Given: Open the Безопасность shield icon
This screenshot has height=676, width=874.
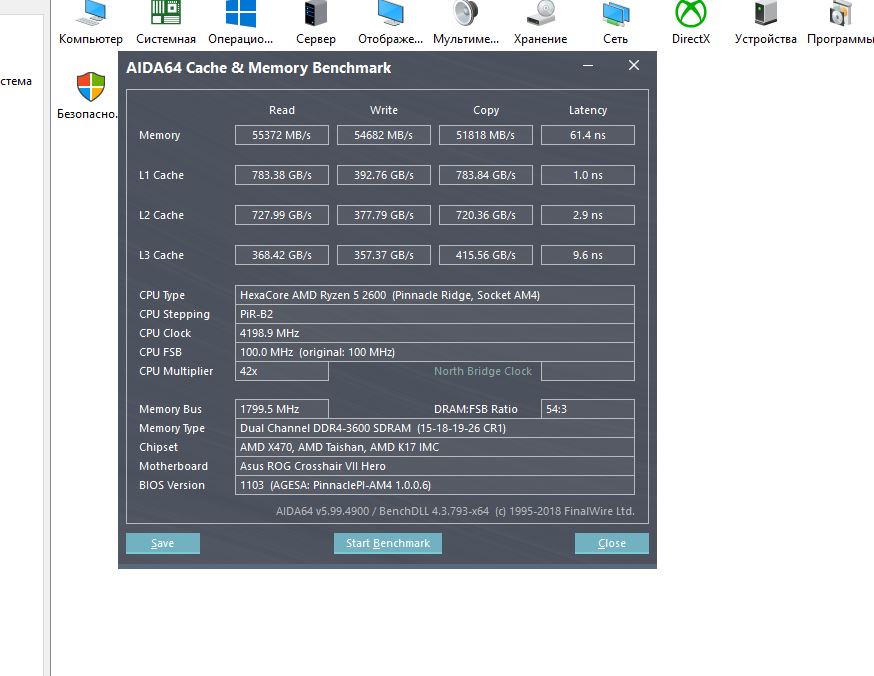Looking at the screenshot, I should (91, 87).
